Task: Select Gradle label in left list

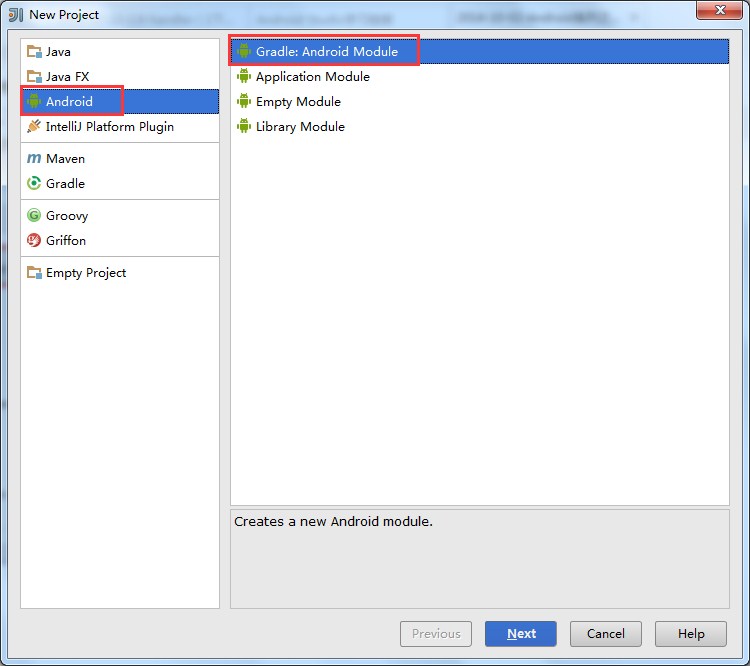Action: pyautogui.click(x=66, y=184)
